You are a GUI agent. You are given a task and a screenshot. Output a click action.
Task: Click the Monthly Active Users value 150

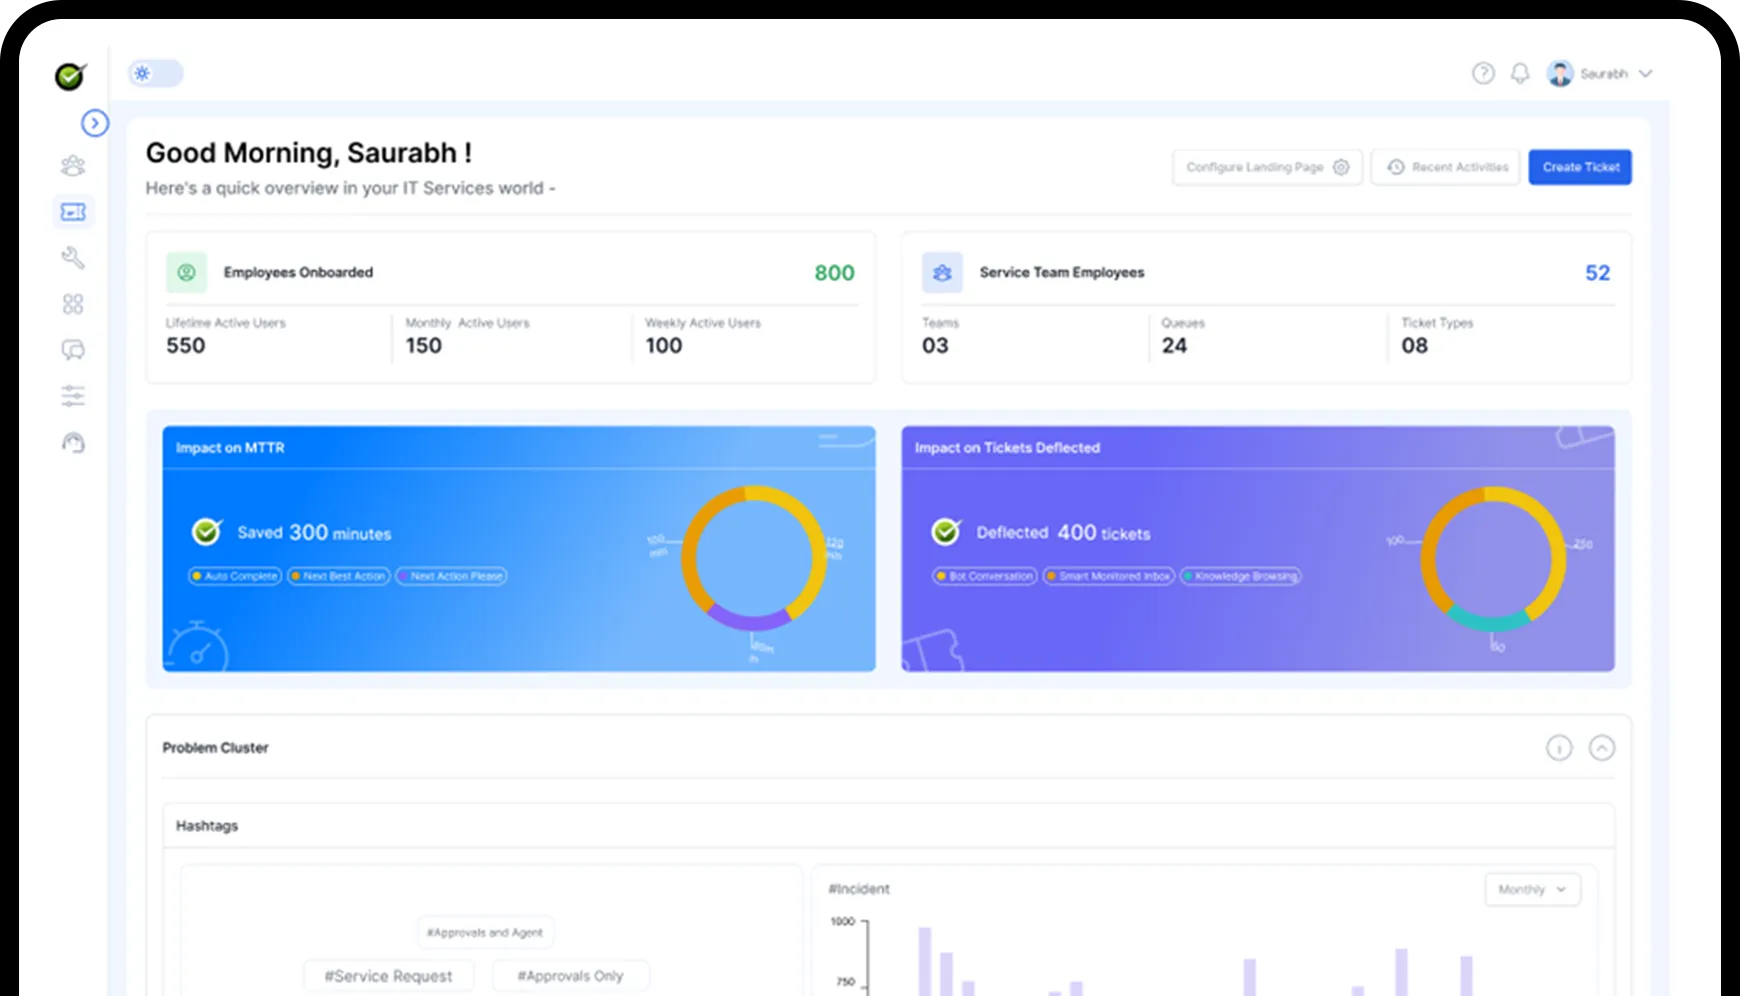click(424, 346)
